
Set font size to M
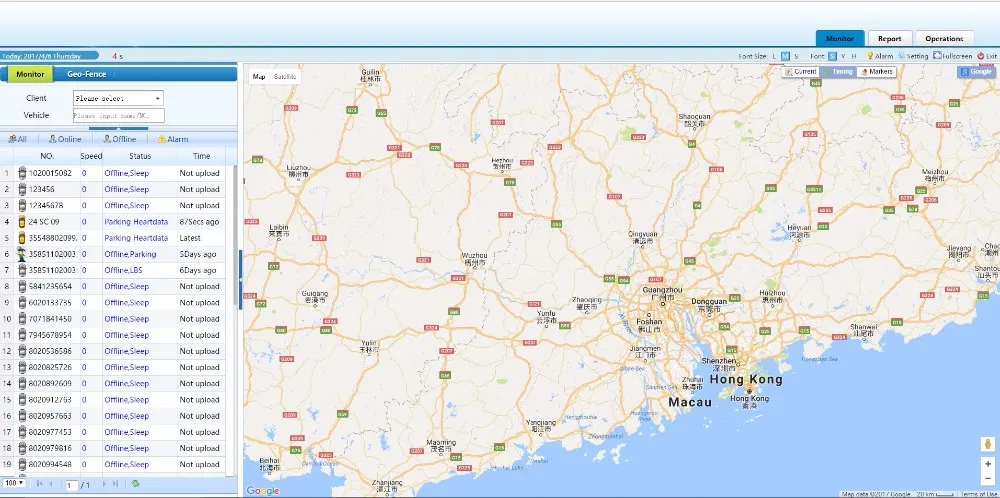785,56
